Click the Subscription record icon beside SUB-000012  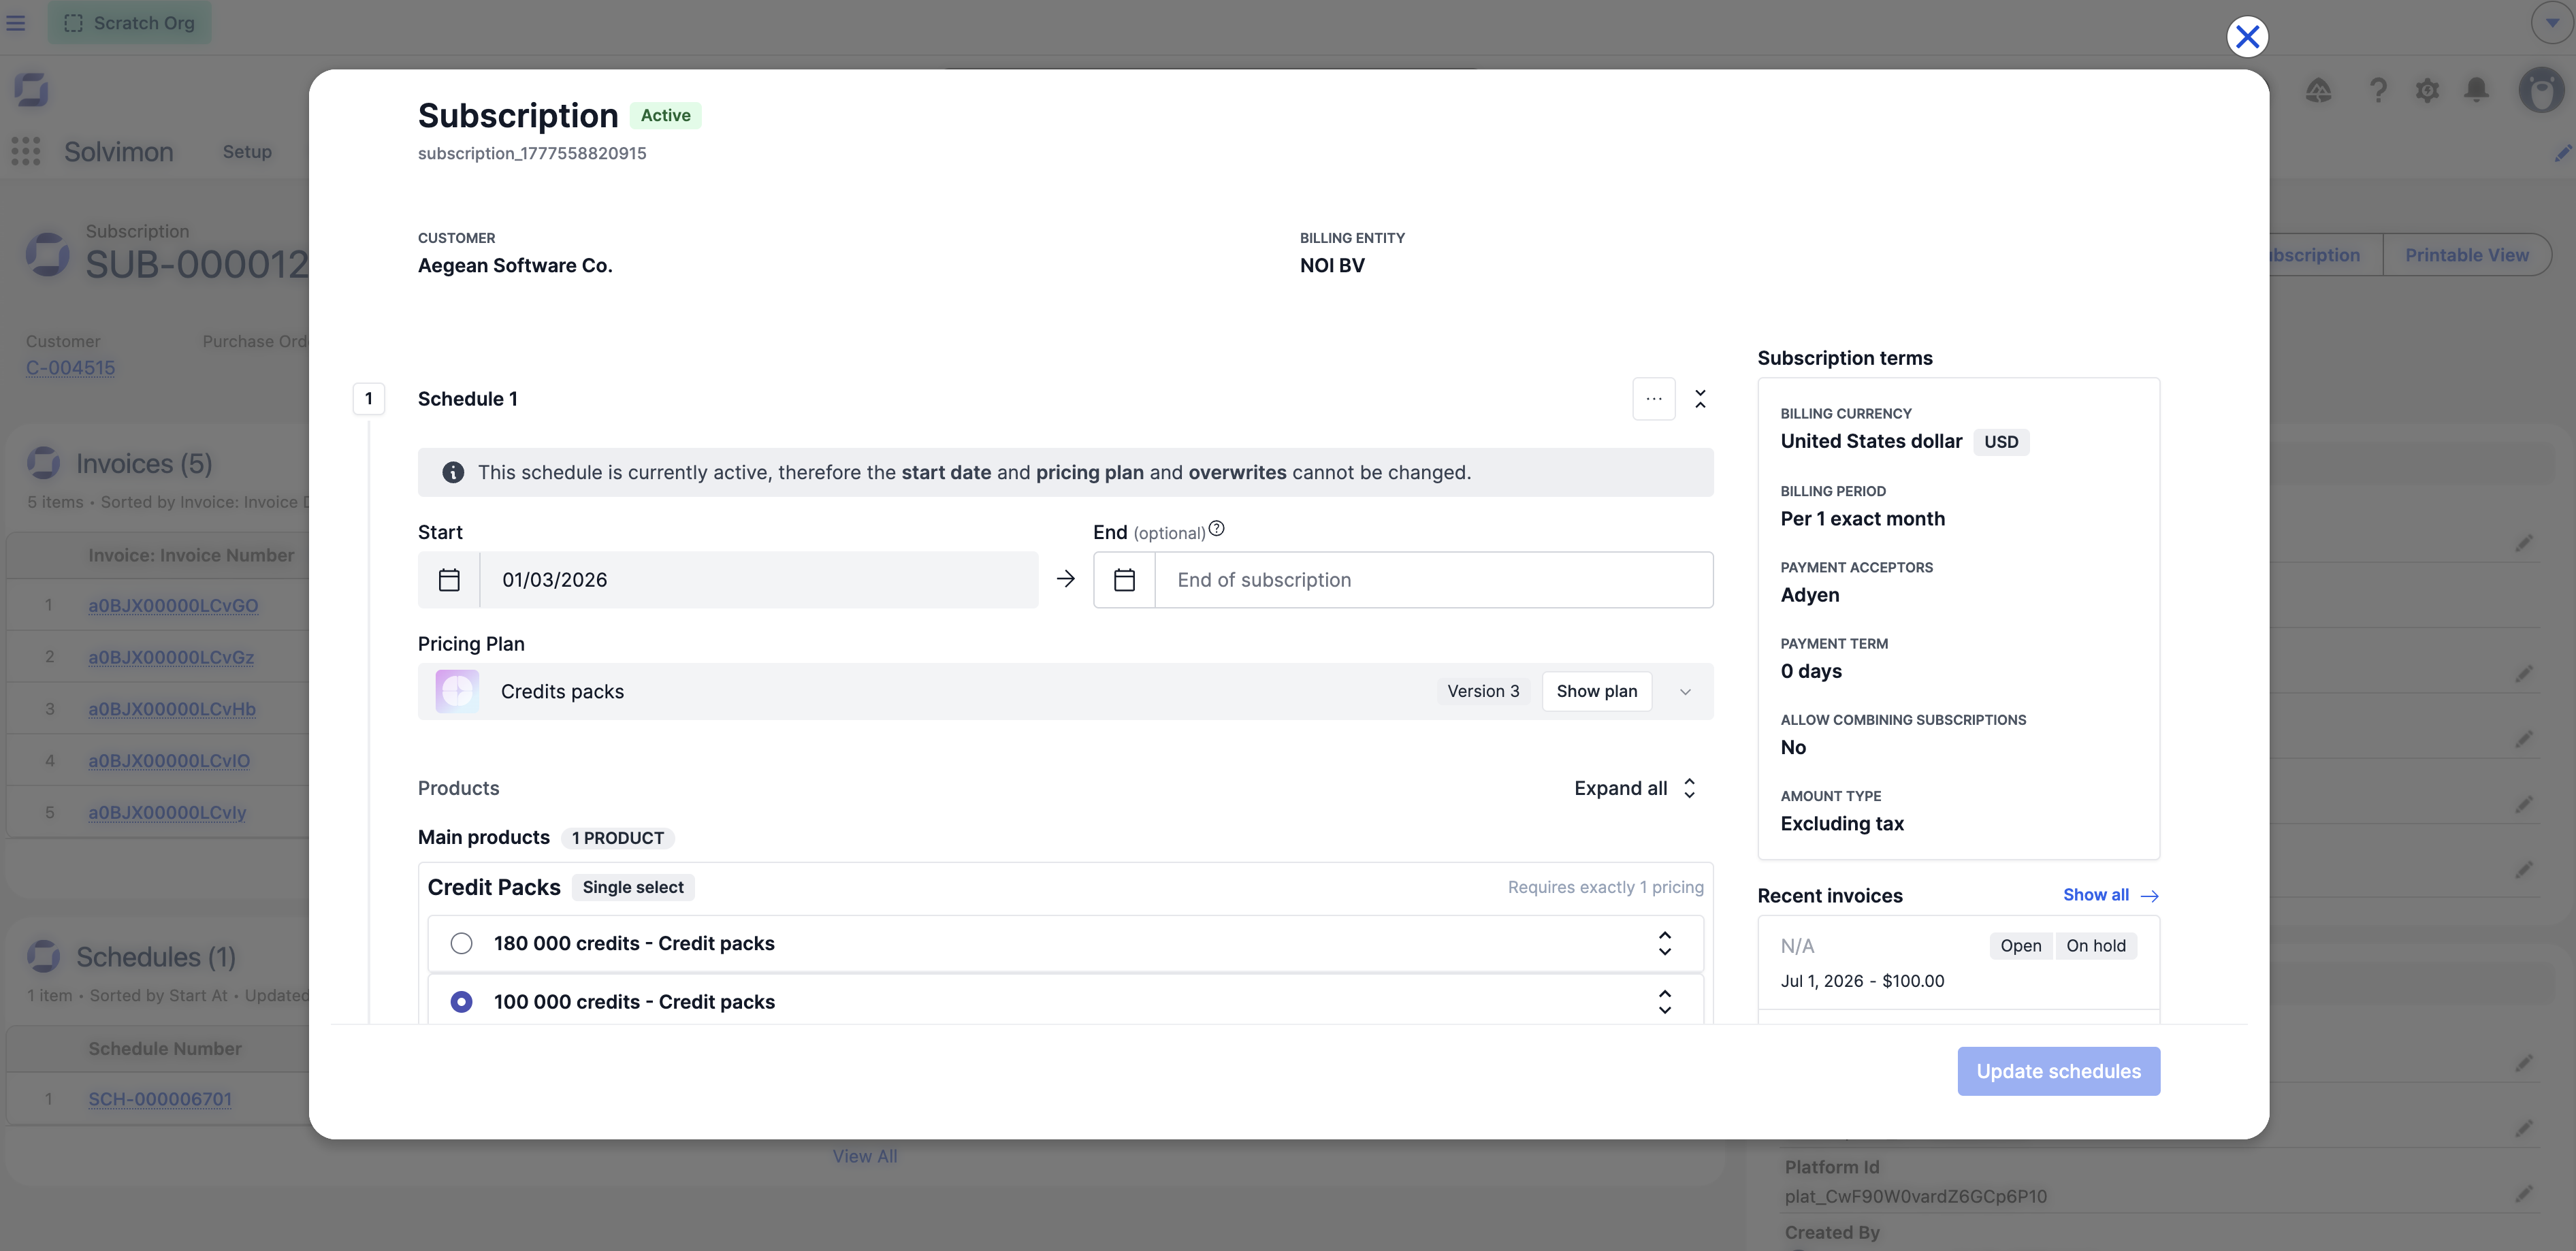47,254
